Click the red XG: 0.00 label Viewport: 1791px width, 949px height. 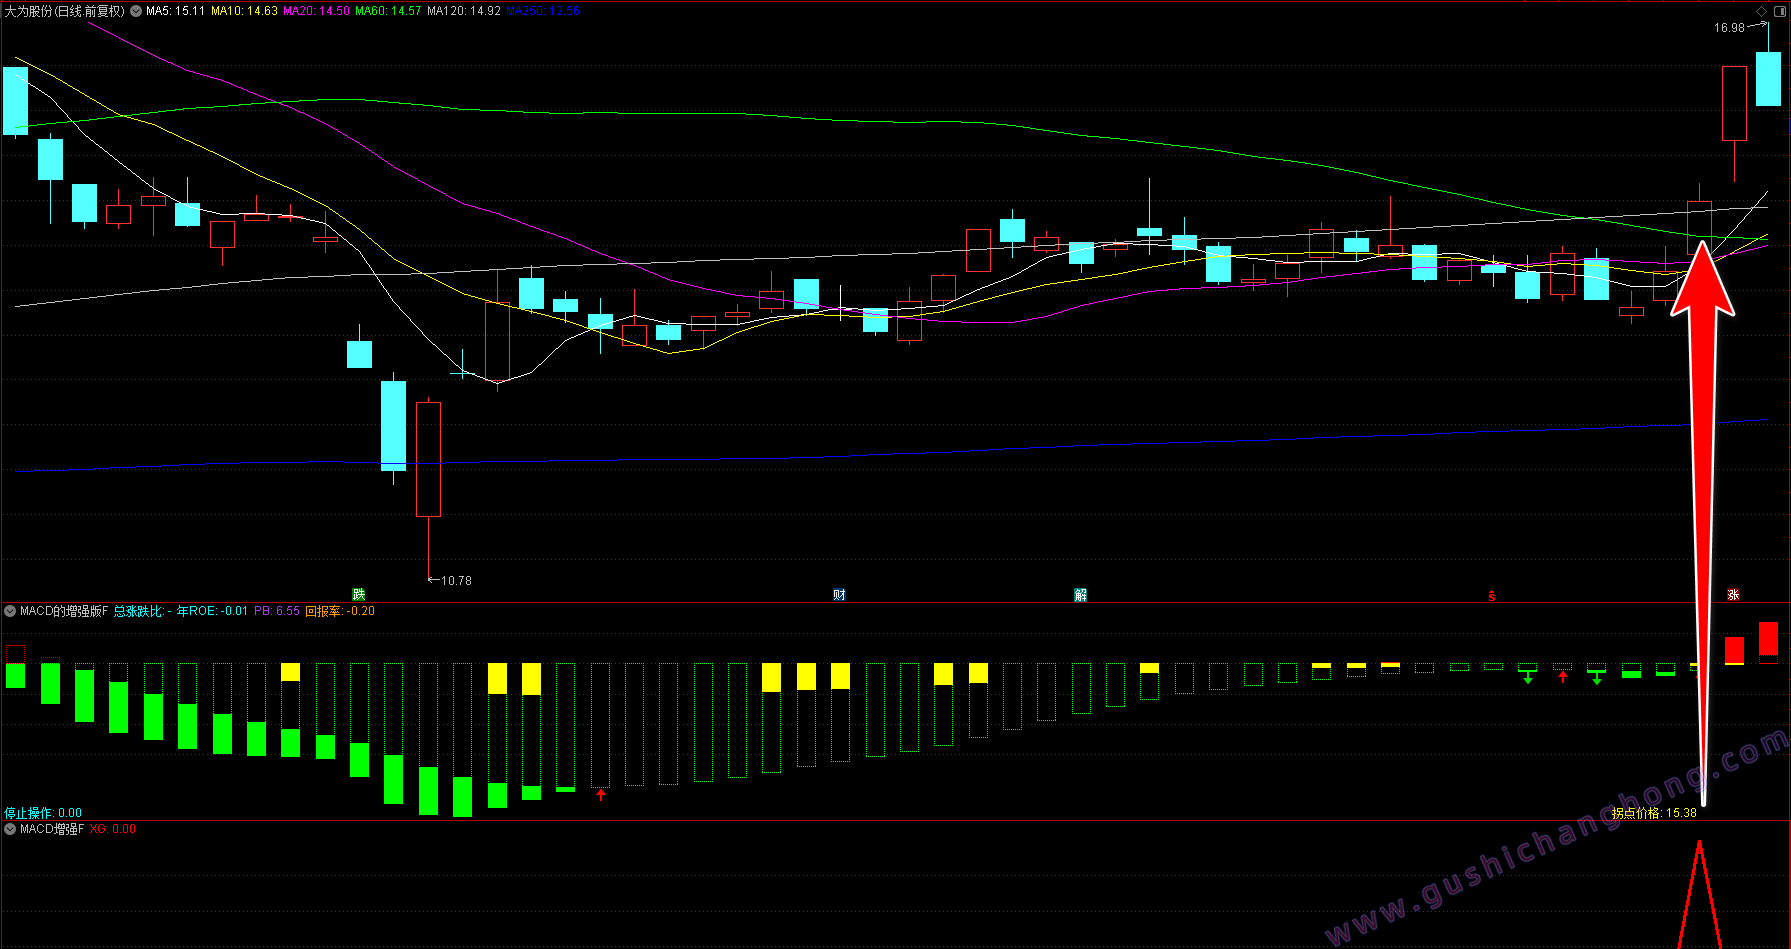click(113, 829)
